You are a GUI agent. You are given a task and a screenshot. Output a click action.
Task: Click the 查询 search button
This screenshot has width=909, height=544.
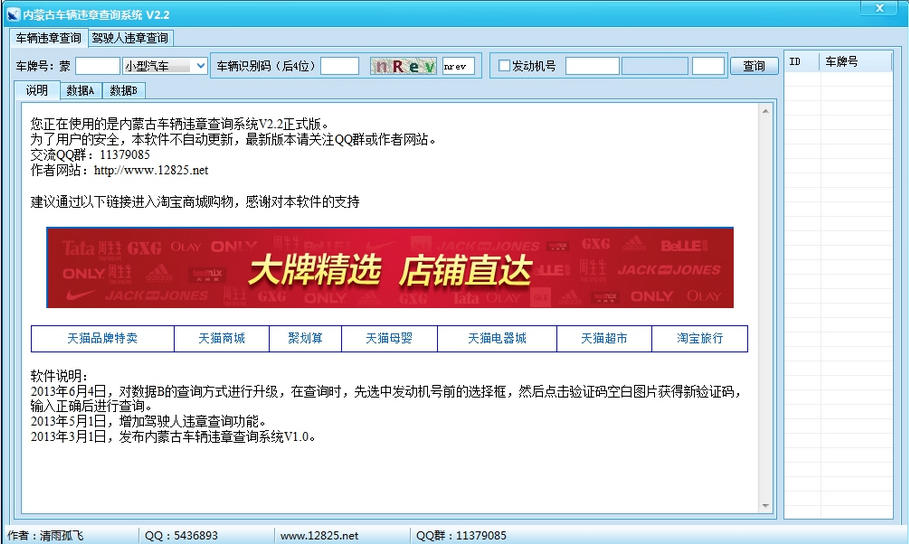click(754, 66)
